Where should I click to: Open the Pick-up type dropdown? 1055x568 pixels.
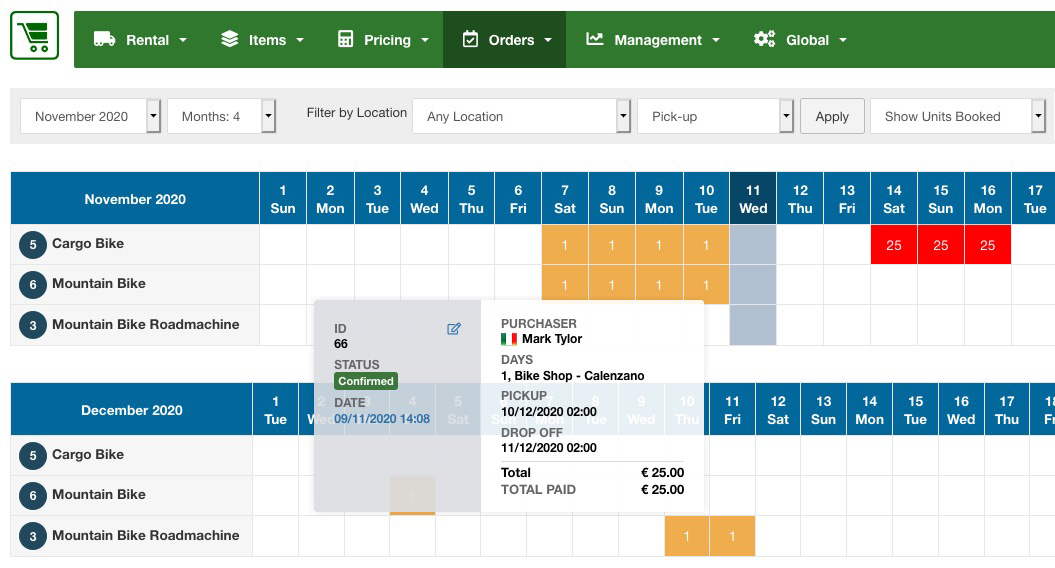pyautogui.click(x=715, y=116)
